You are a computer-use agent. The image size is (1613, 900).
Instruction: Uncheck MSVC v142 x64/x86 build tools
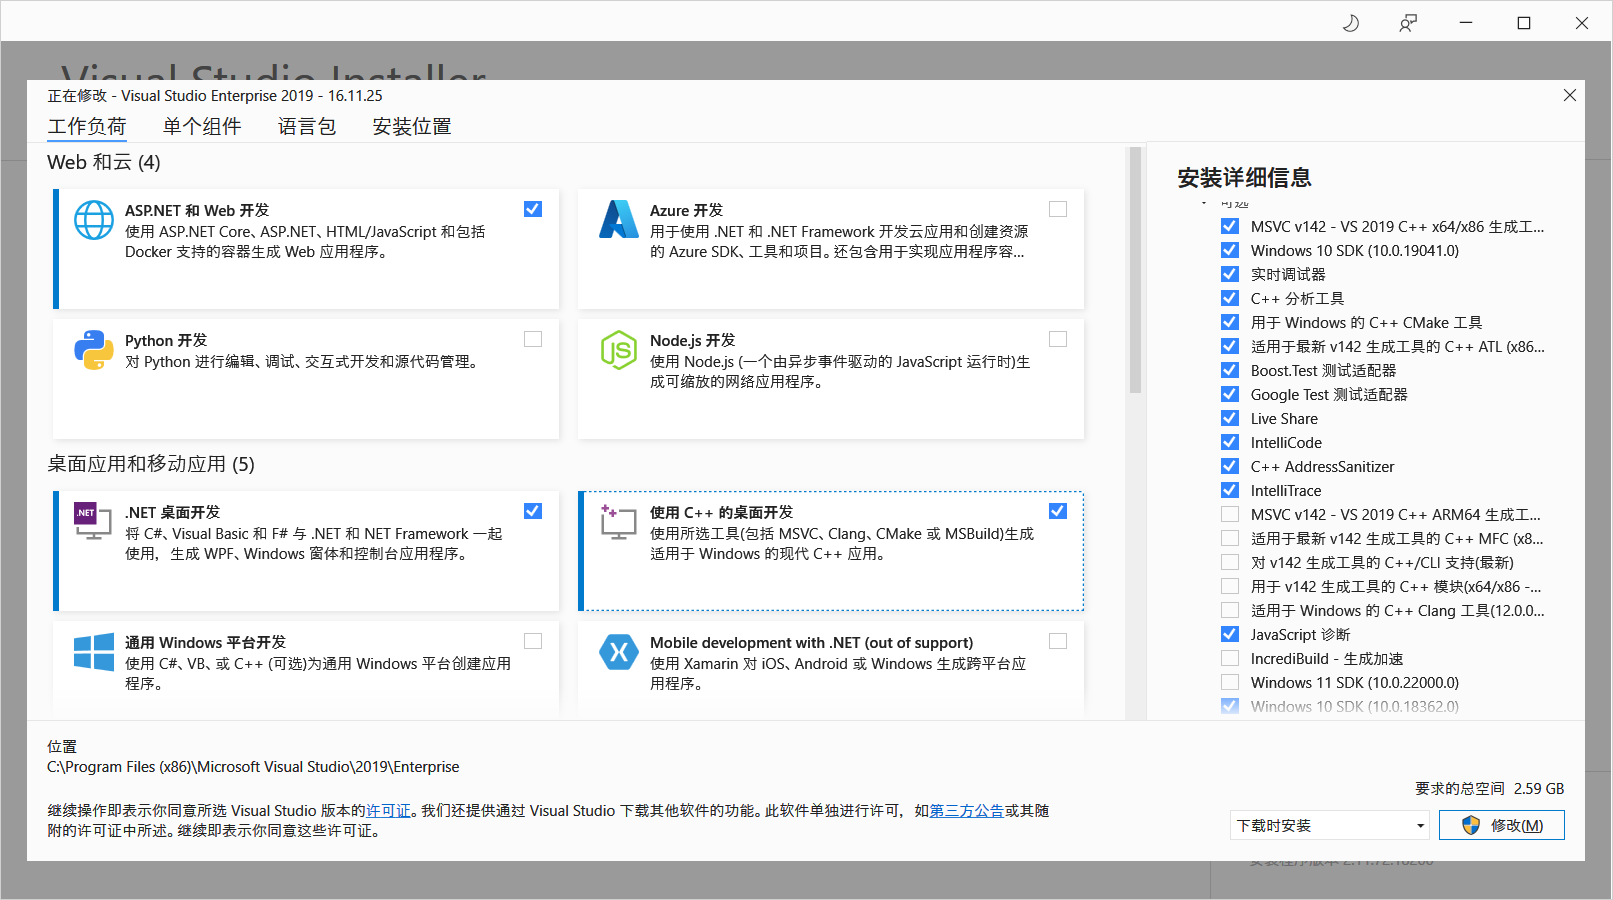point(1230,226)
